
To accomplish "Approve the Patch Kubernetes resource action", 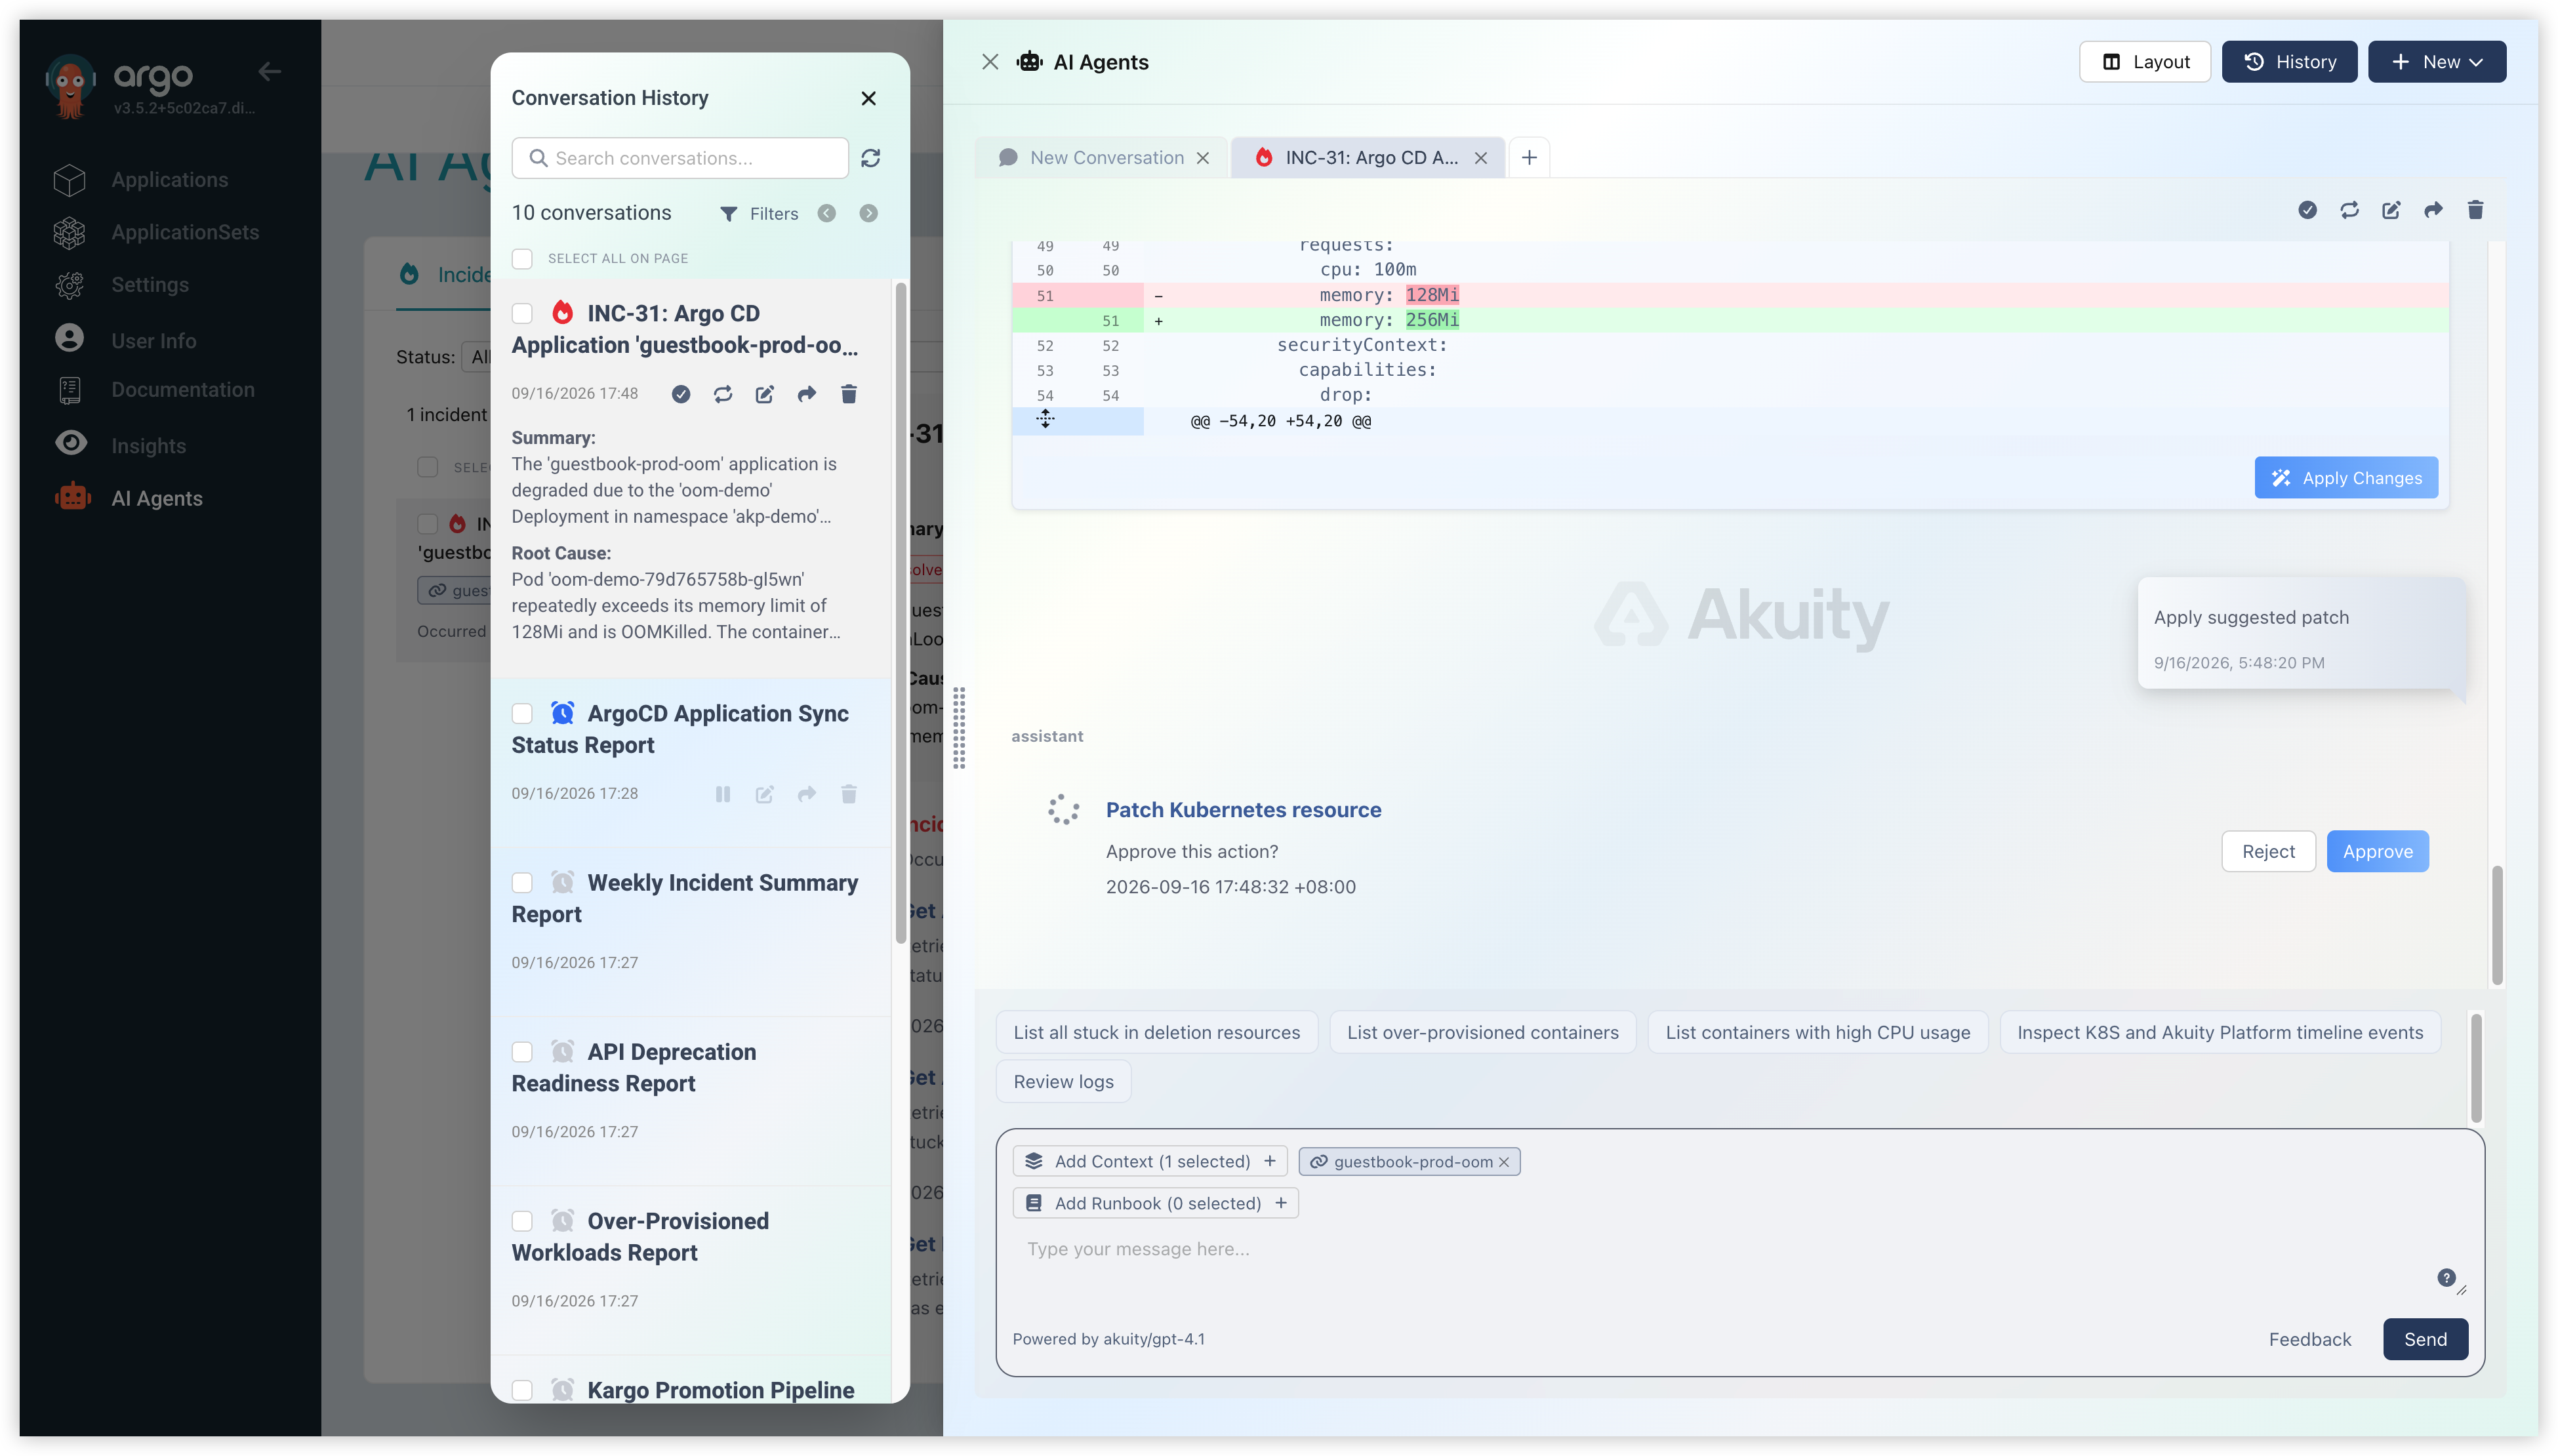I will pos(2377,851).
